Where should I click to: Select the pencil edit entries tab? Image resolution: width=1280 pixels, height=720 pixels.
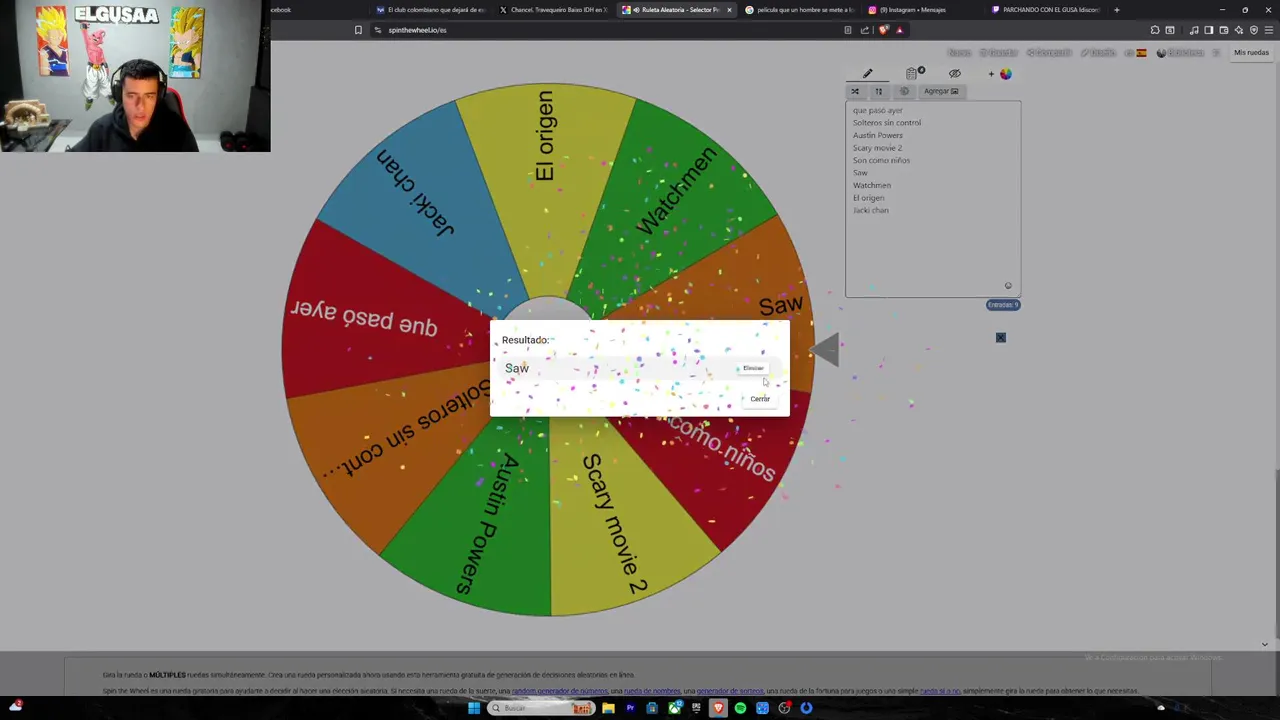point(868,73)
